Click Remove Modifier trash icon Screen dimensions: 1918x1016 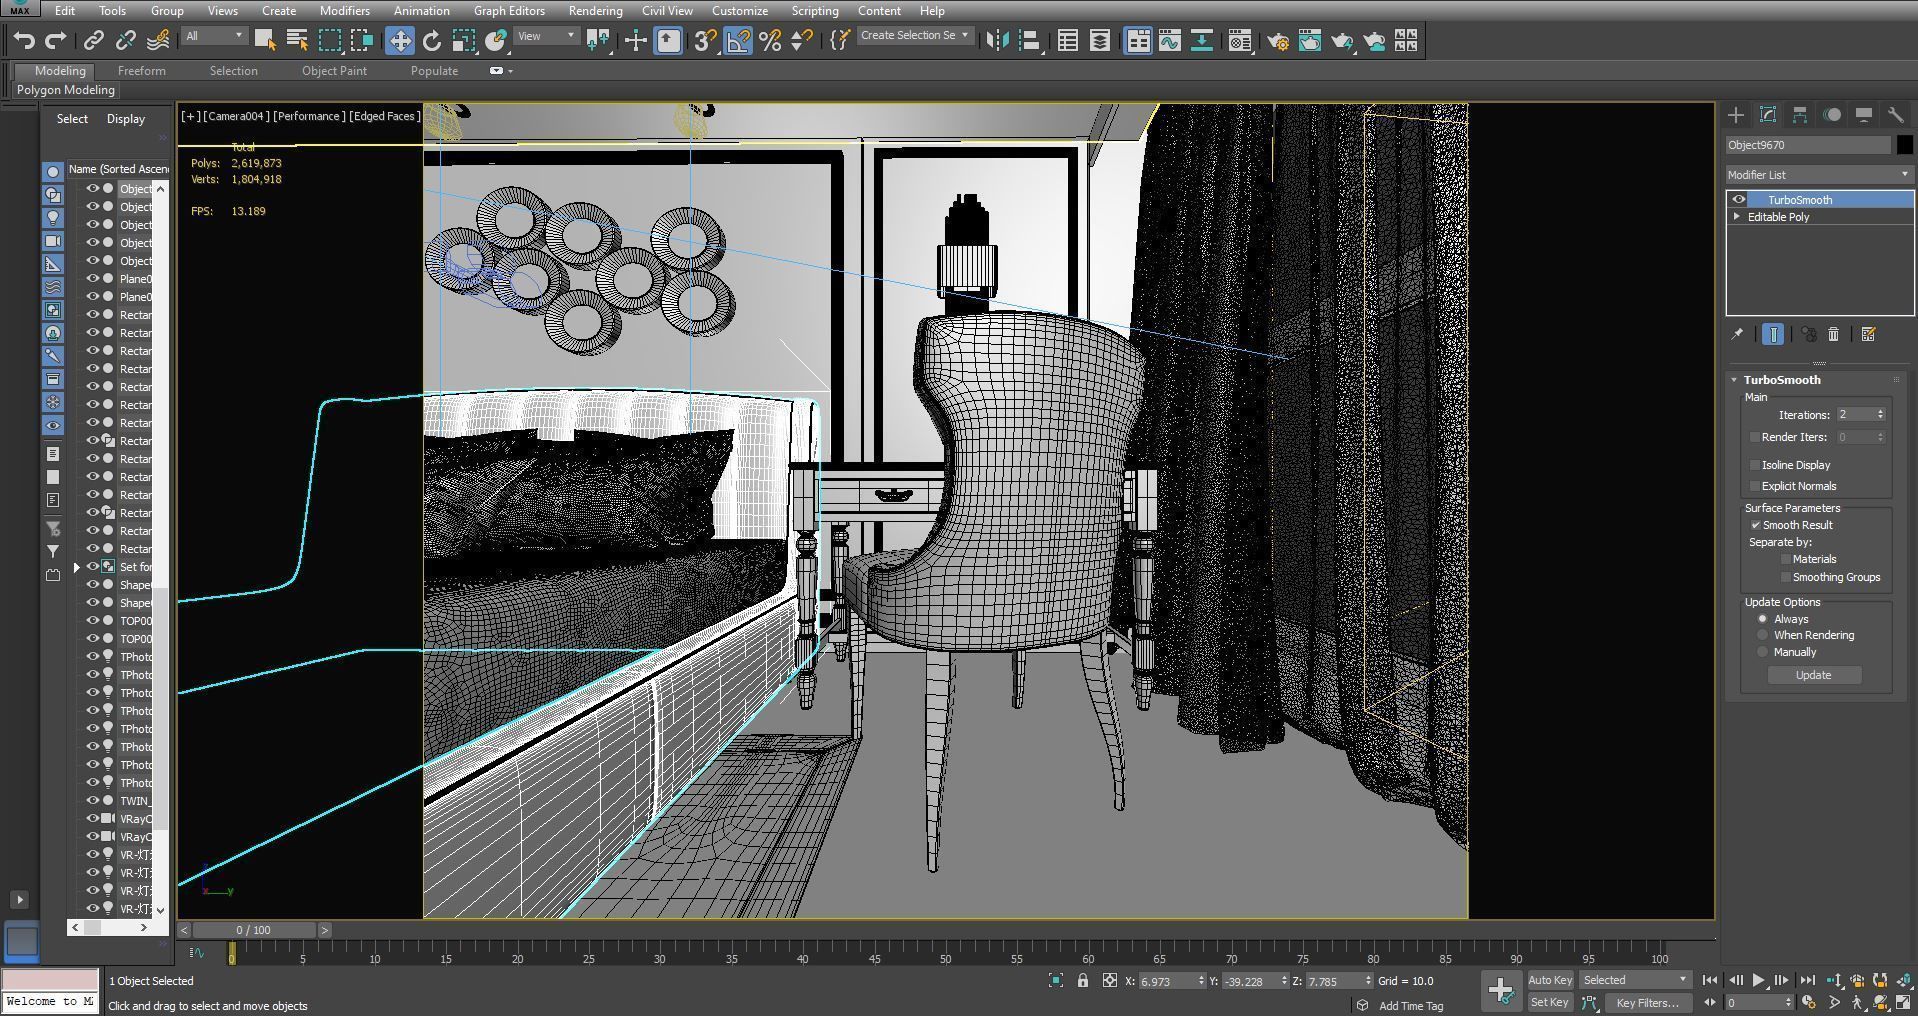(1834, 334)
